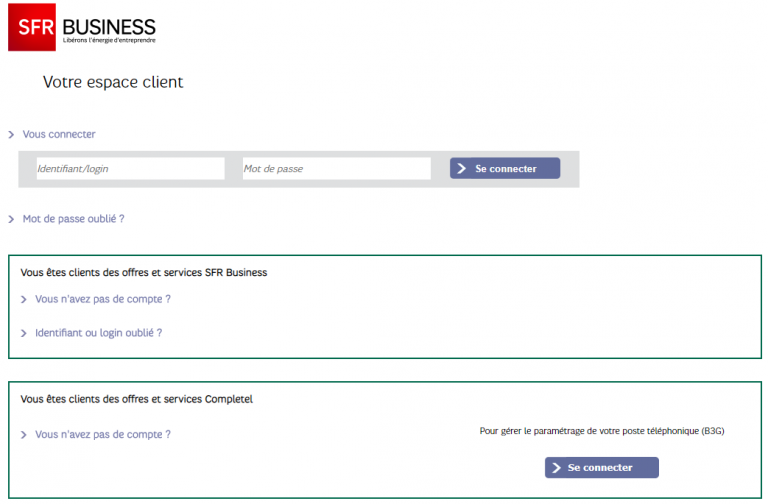Click 'Vous êtes clients des offres et services Completel' text
This screenshot has height=504, width=768.
pos(137,399)
